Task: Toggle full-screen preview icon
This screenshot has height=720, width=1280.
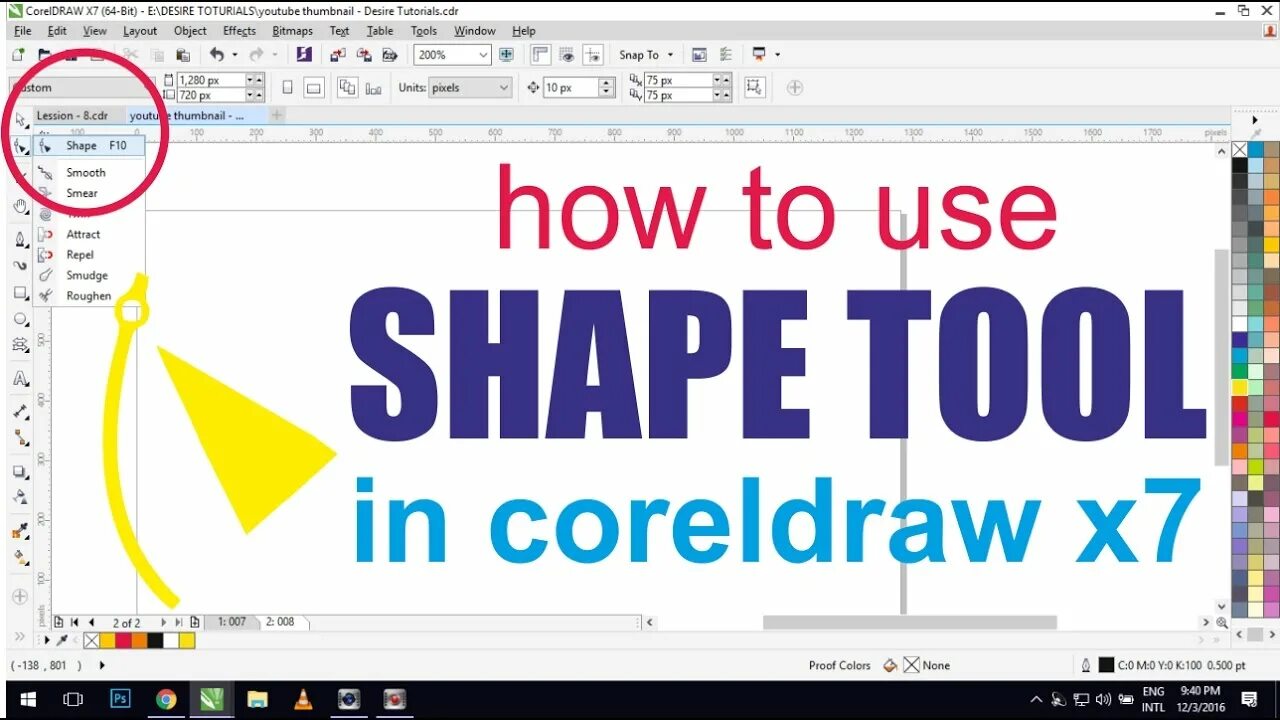Action: pos(507,55)
